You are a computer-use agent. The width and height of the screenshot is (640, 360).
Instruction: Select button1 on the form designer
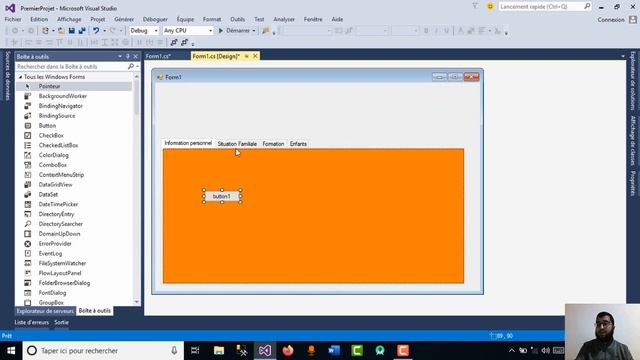pyautogui.click(x=222, y=196)
